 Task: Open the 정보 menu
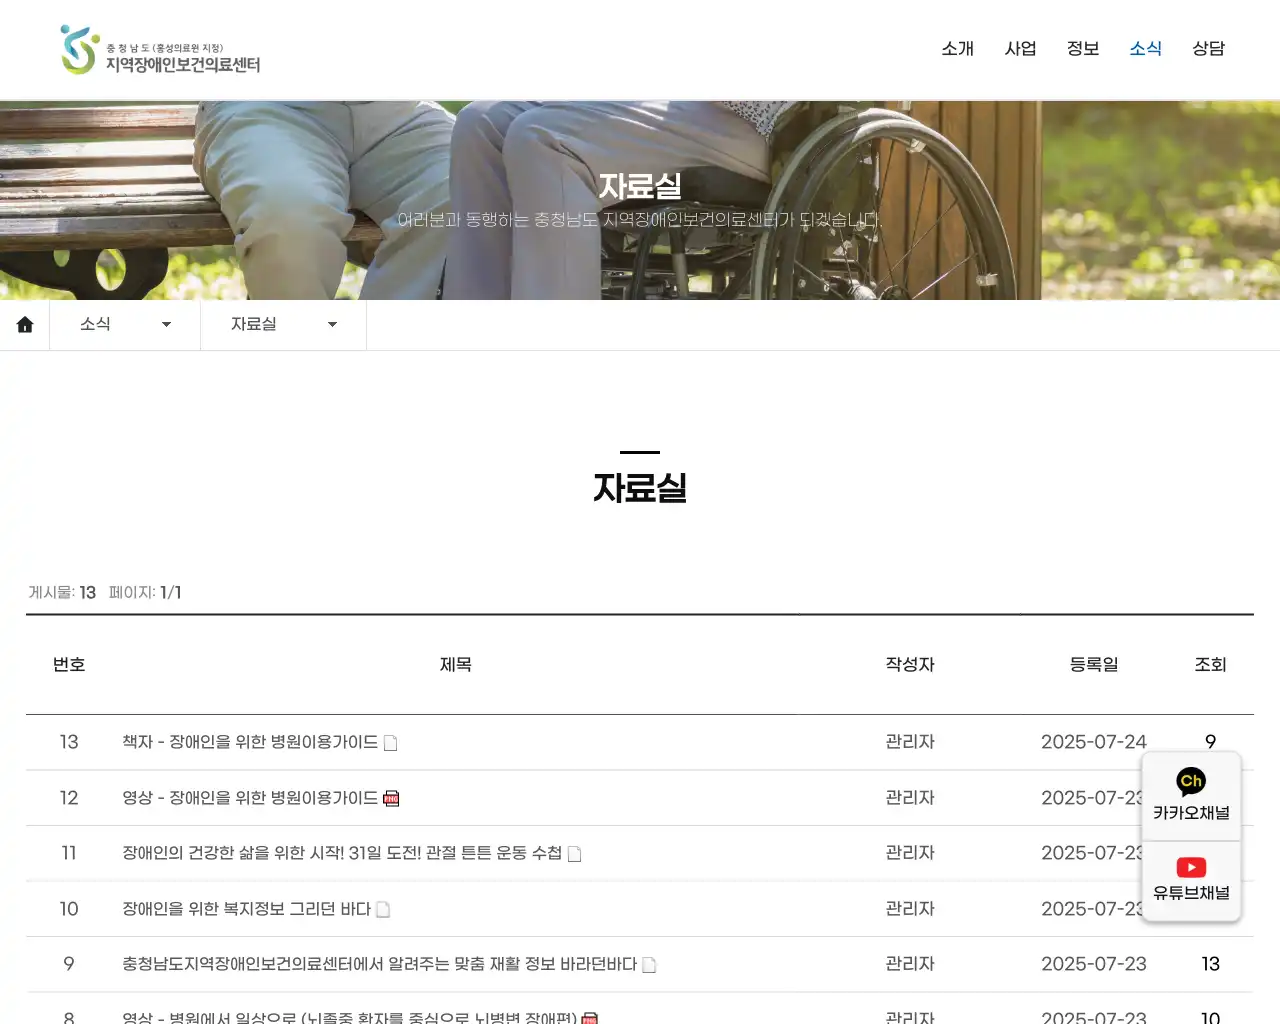click(x=1083, y=48)
